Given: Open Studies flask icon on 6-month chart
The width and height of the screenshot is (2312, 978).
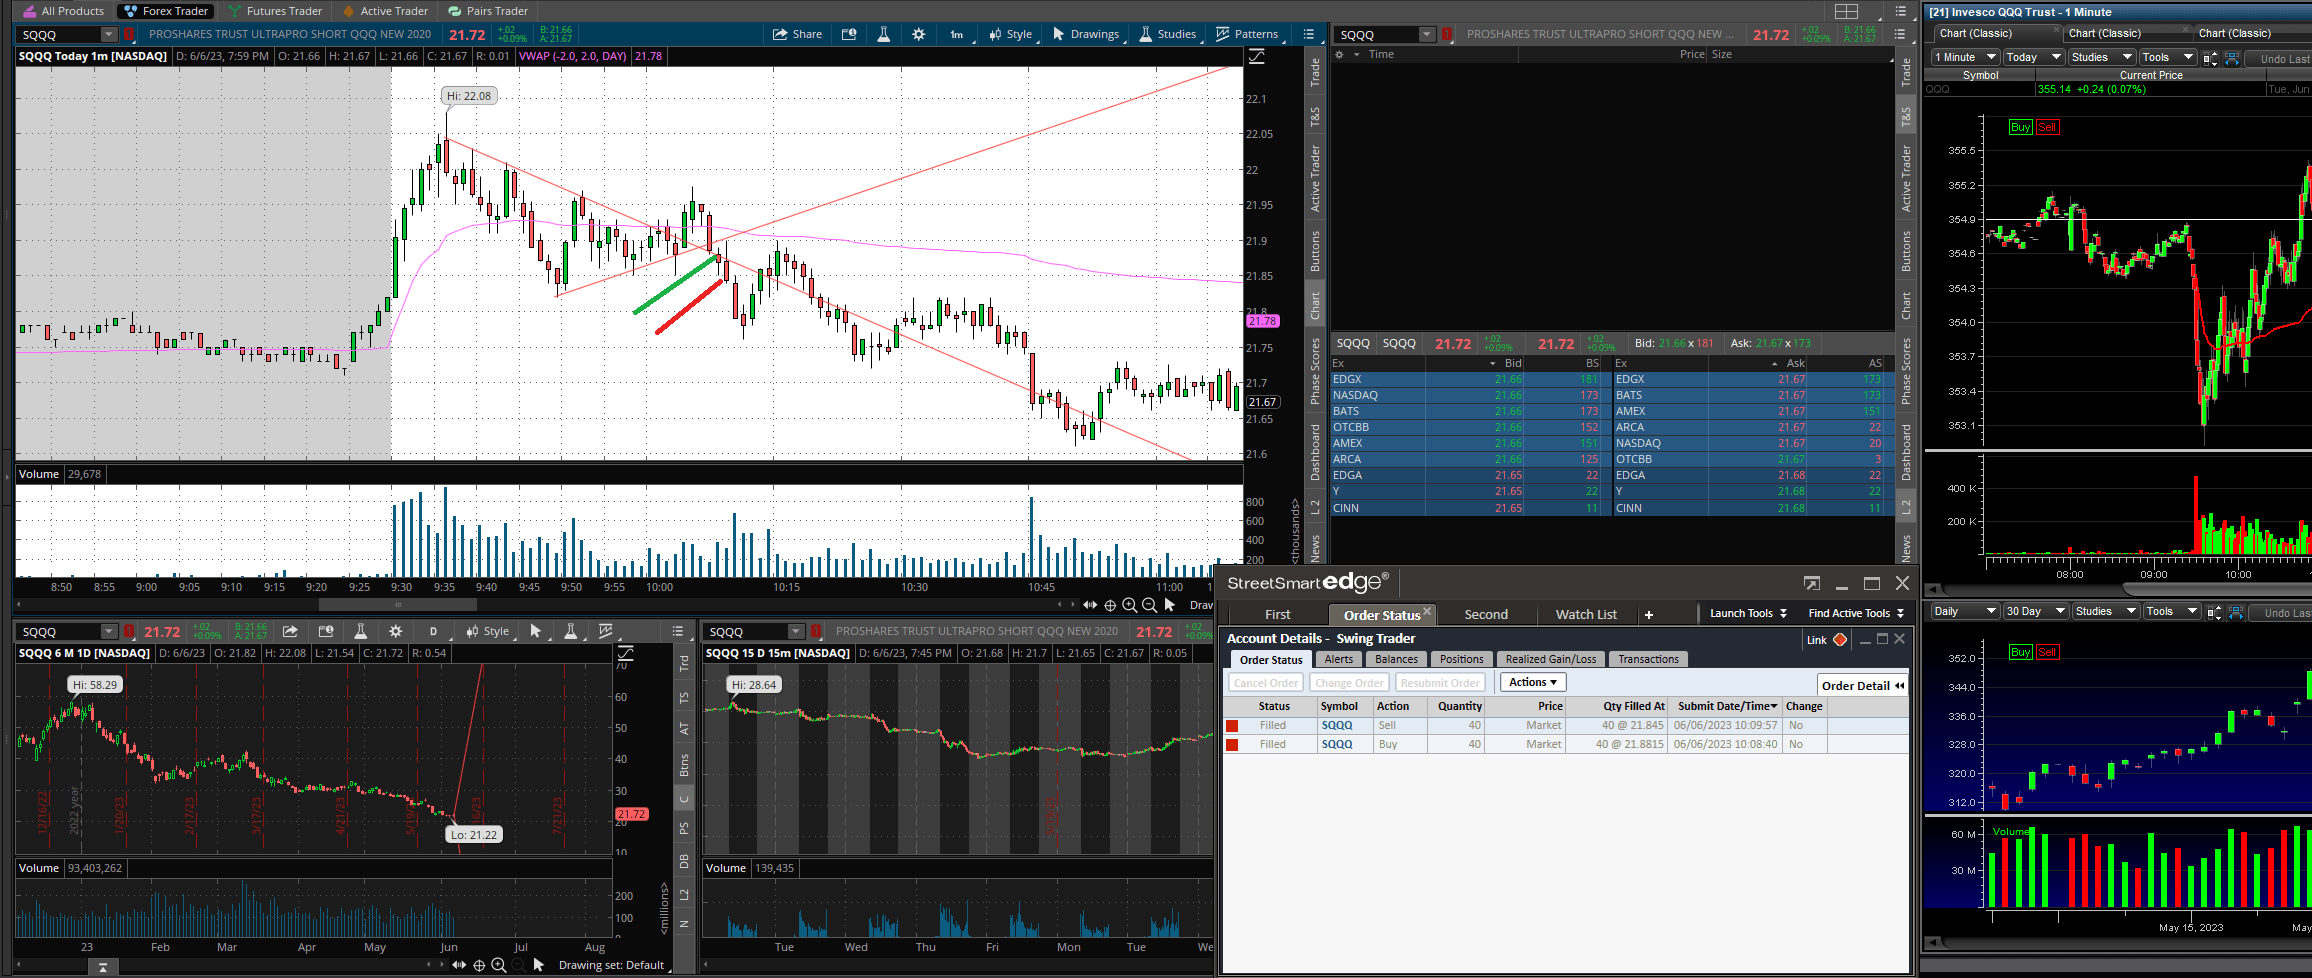Looking at the screenshot, I should pos(361,632).
